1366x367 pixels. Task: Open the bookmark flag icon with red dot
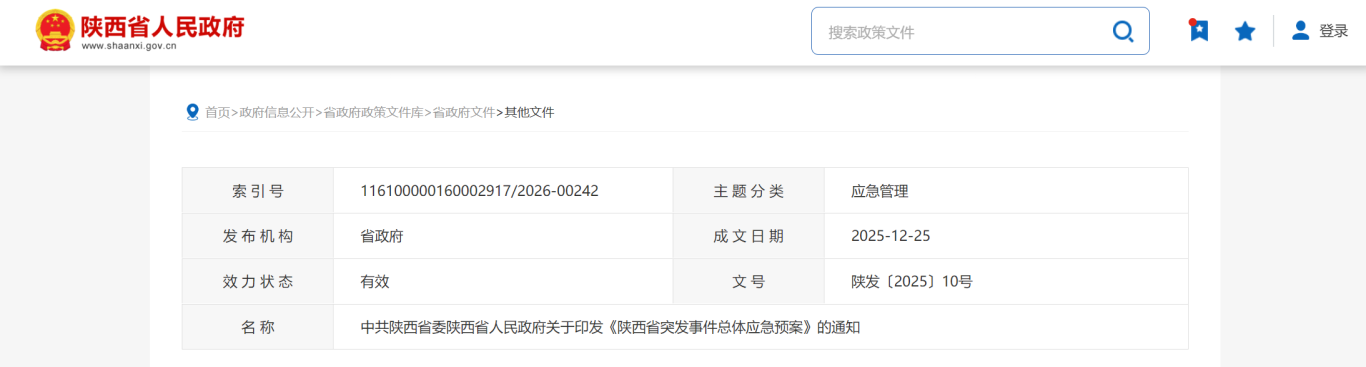click(x=1198, y=30)
